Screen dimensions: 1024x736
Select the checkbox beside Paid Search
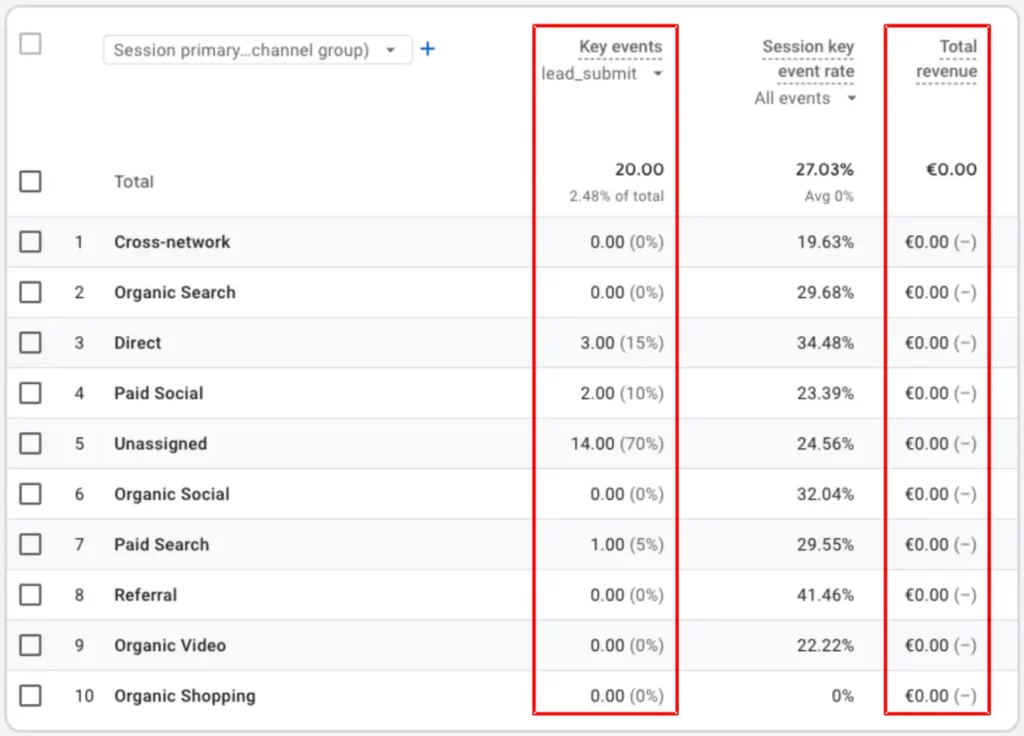tap(30, 544)
